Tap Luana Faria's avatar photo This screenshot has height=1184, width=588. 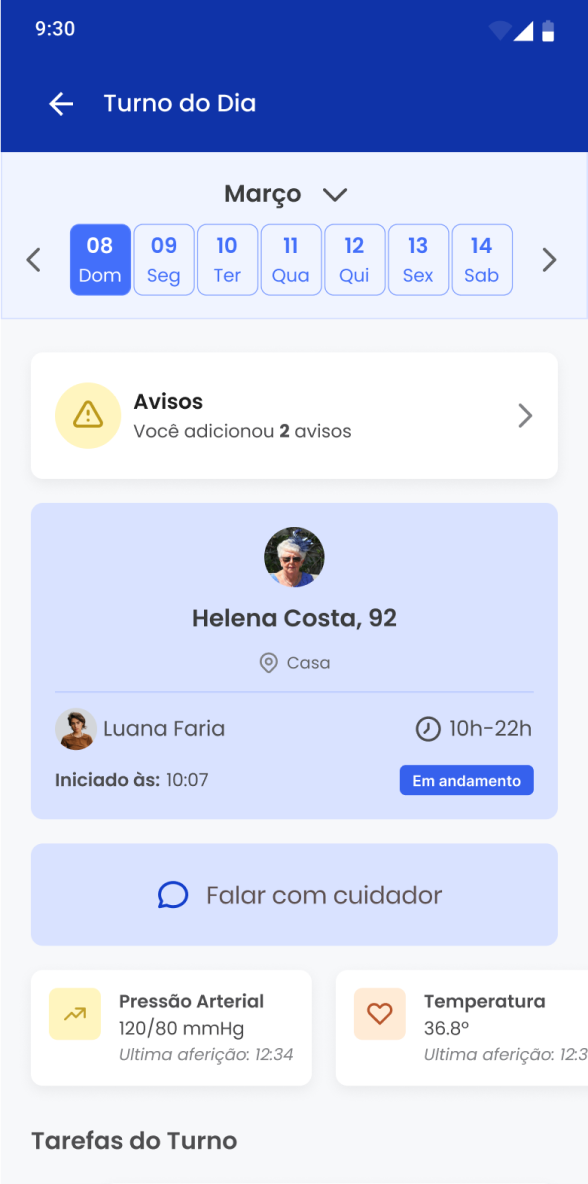[x=76, y=729]
